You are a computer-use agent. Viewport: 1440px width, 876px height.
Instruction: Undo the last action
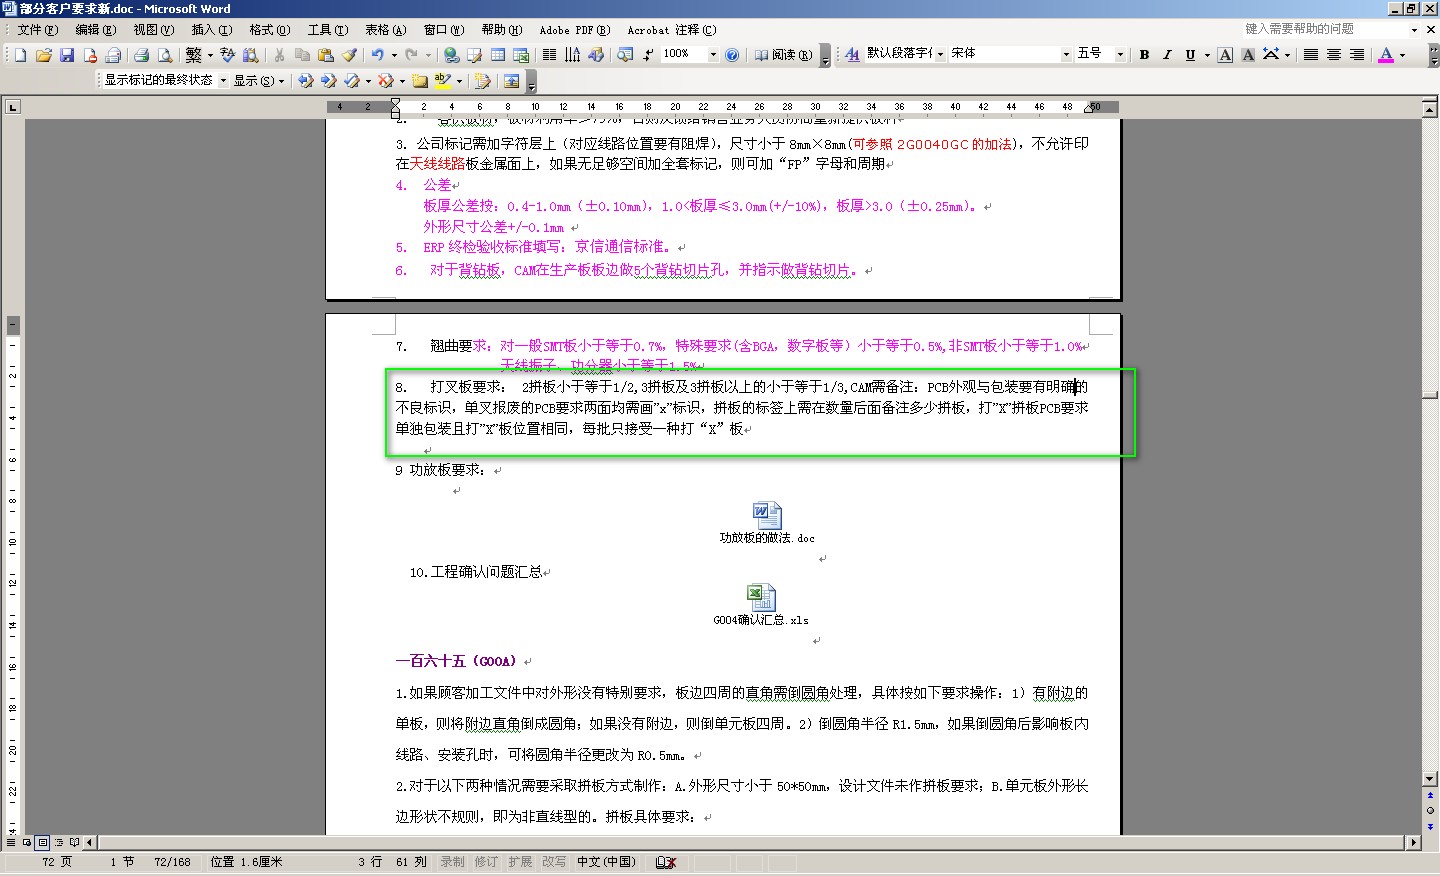377,55
